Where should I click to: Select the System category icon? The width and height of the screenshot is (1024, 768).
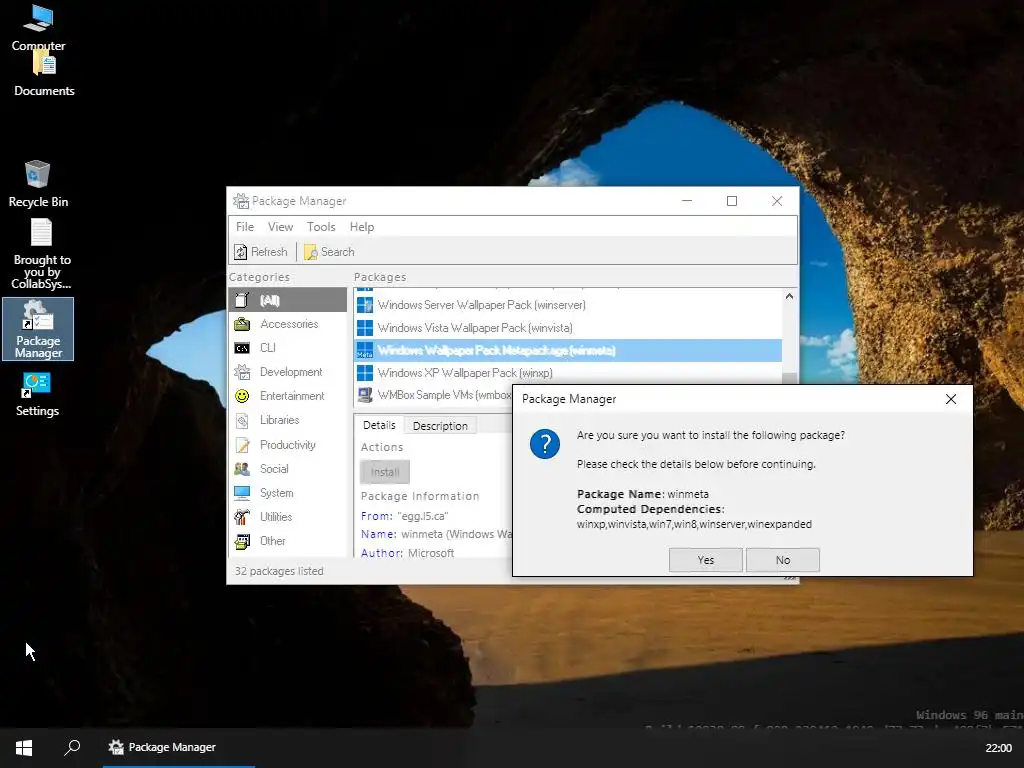[x=242, y=492]
